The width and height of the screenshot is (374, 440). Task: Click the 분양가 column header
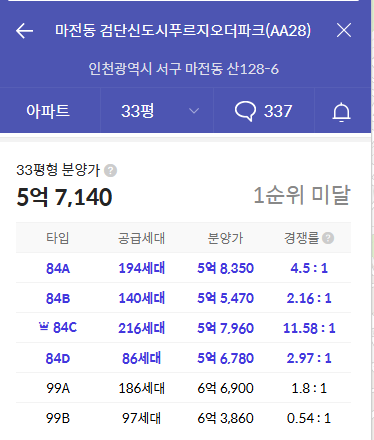click(x=225, y=238)
